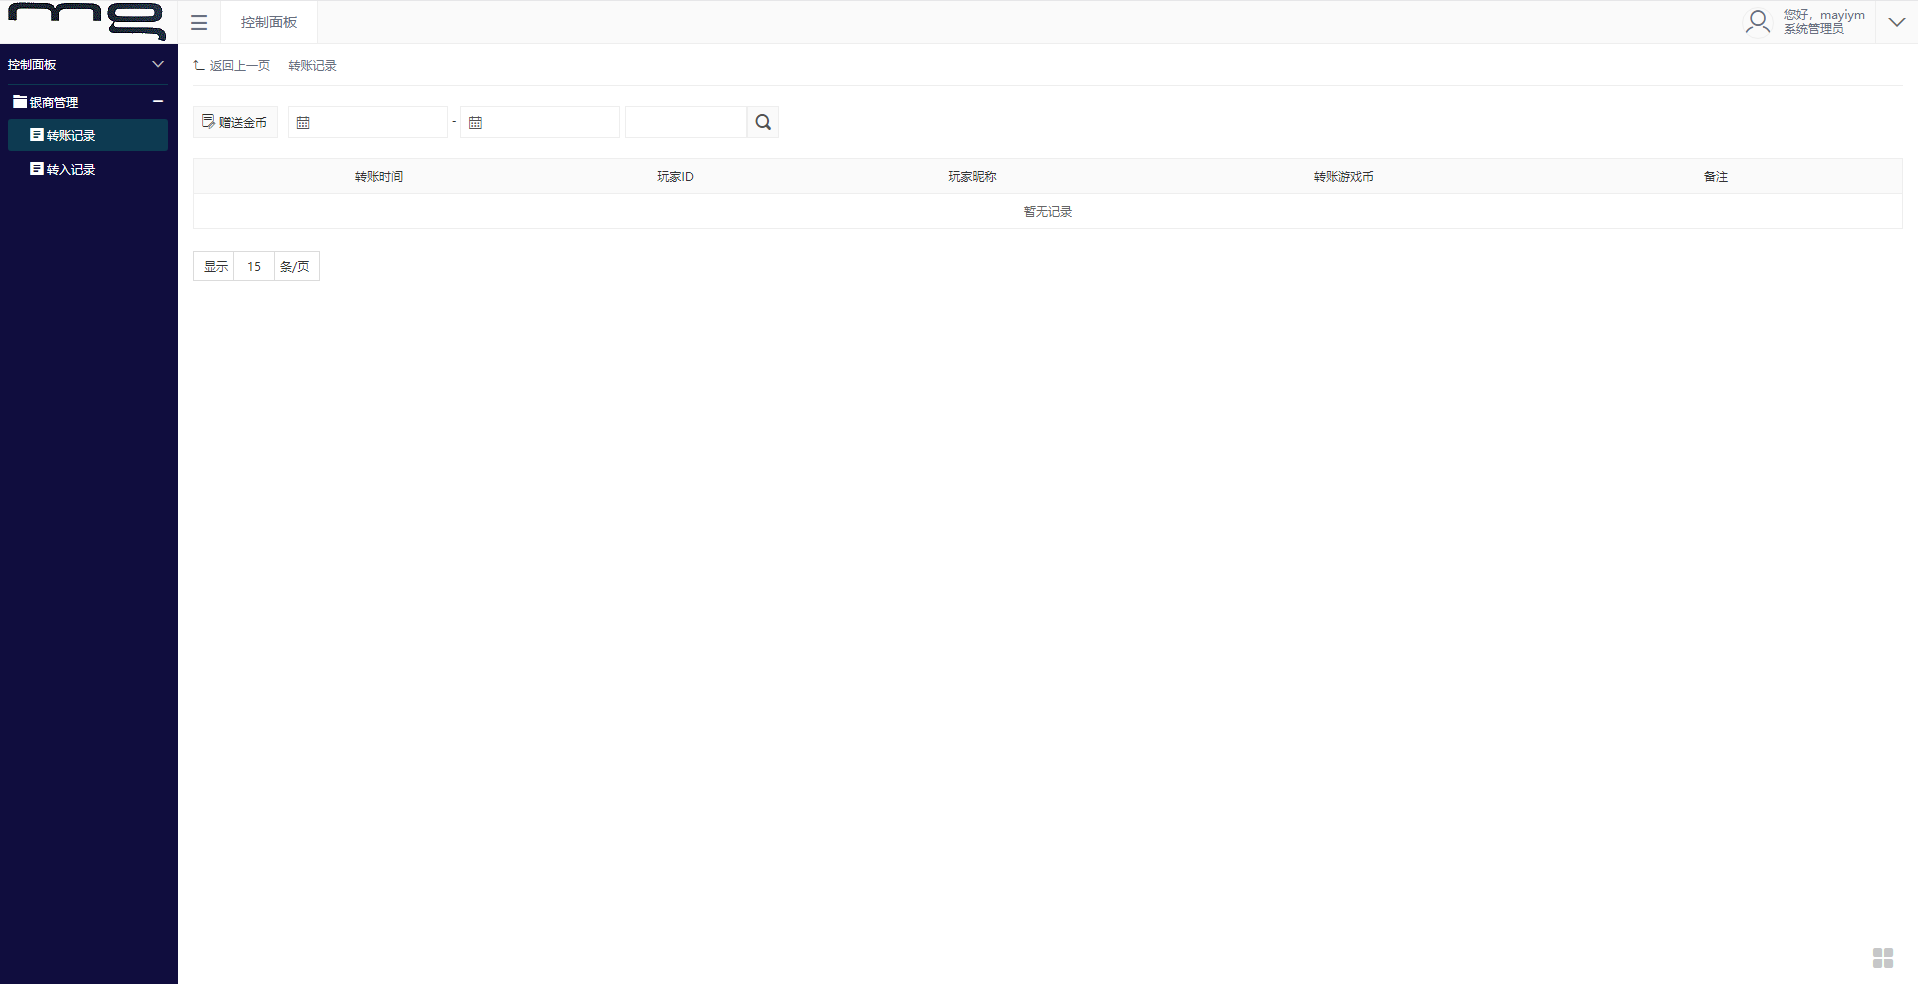Select 转账记录 in the sidebar
The width and height of the screenshot is (1918, 984).
pos(70,135)
